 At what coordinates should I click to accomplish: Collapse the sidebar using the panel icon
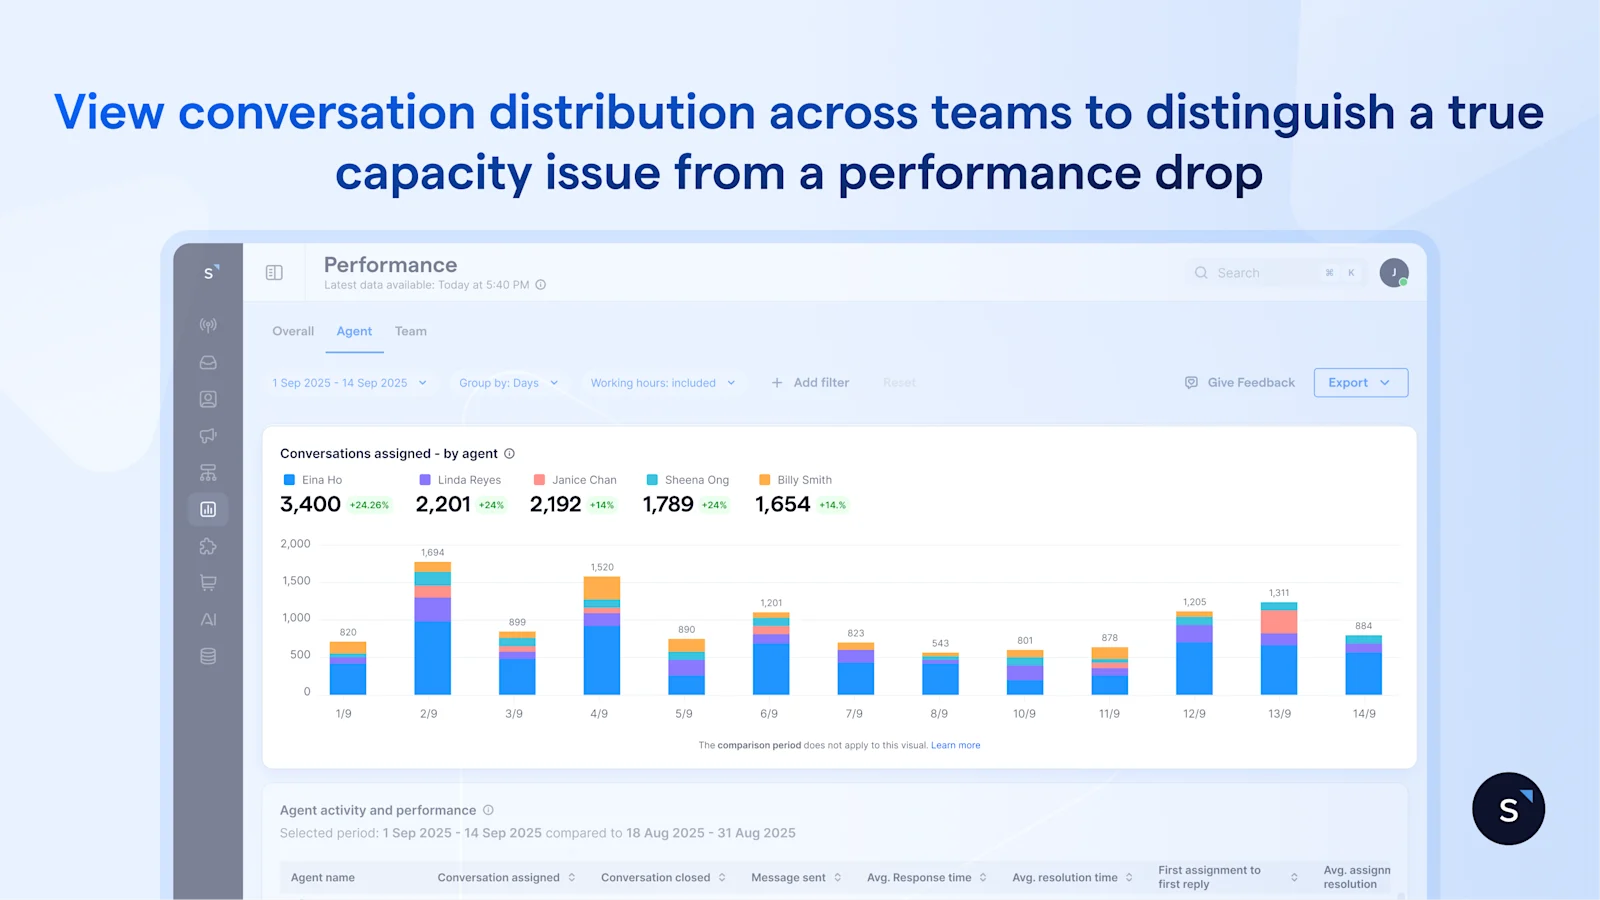[x=273, y=272]
